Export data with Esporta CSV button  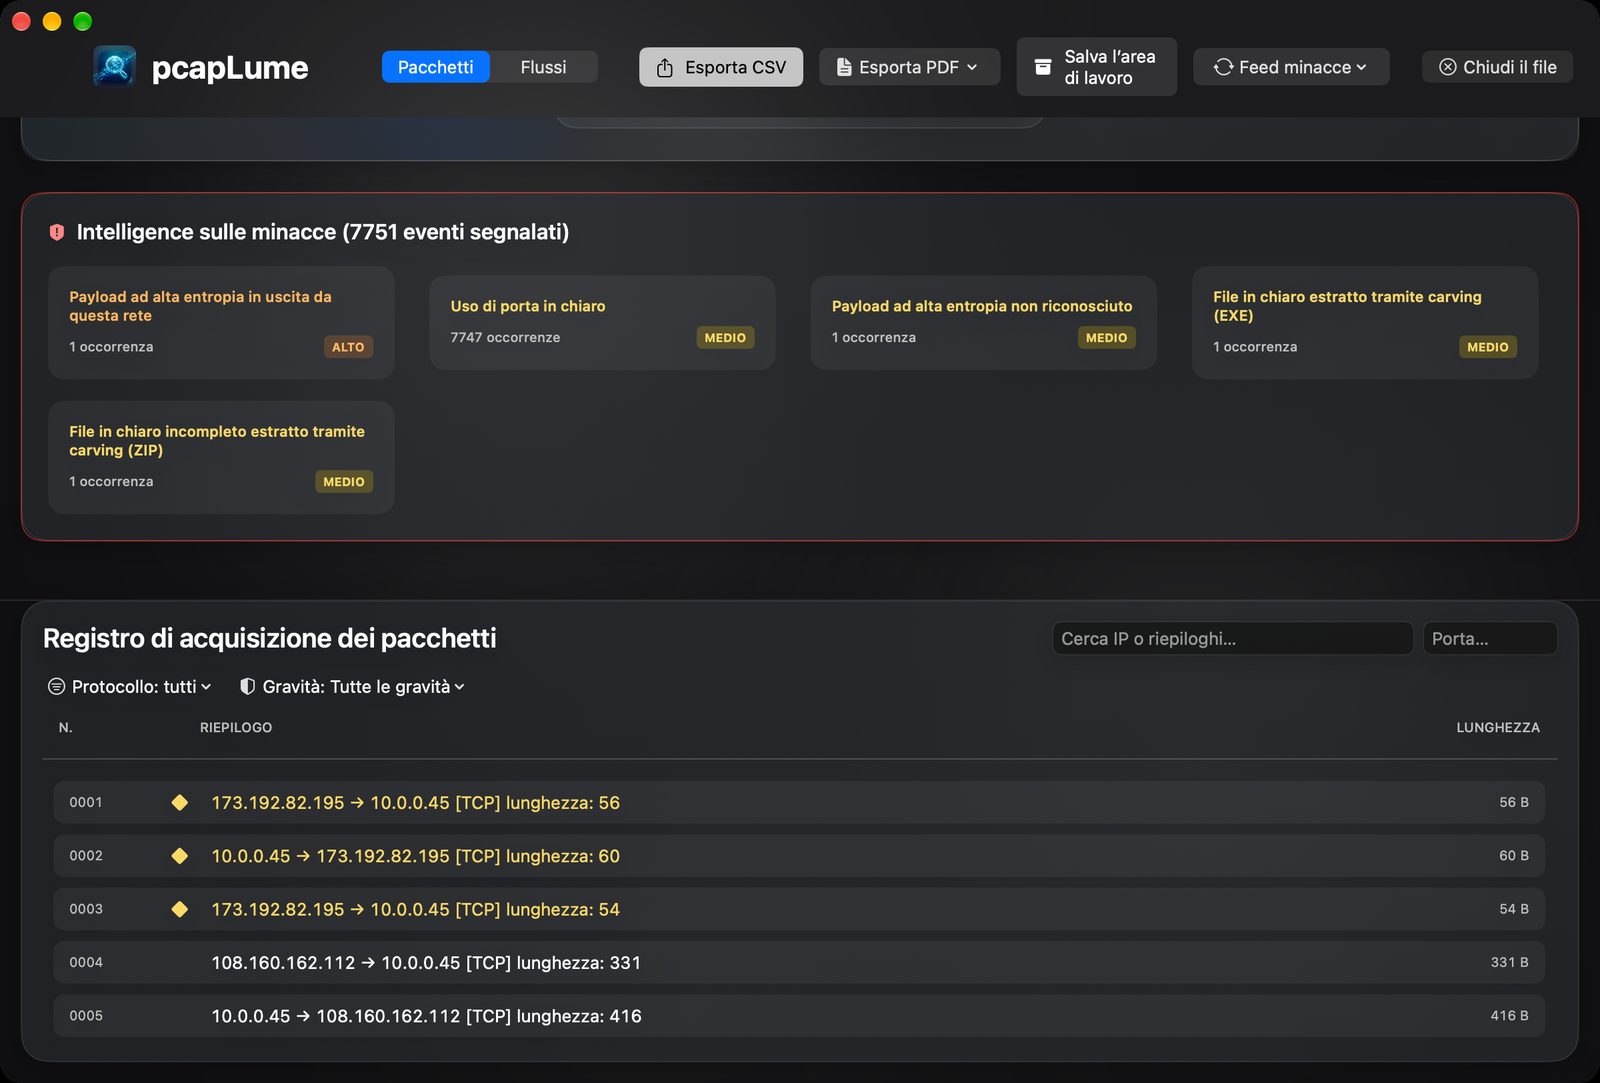(x=721, y=67)
